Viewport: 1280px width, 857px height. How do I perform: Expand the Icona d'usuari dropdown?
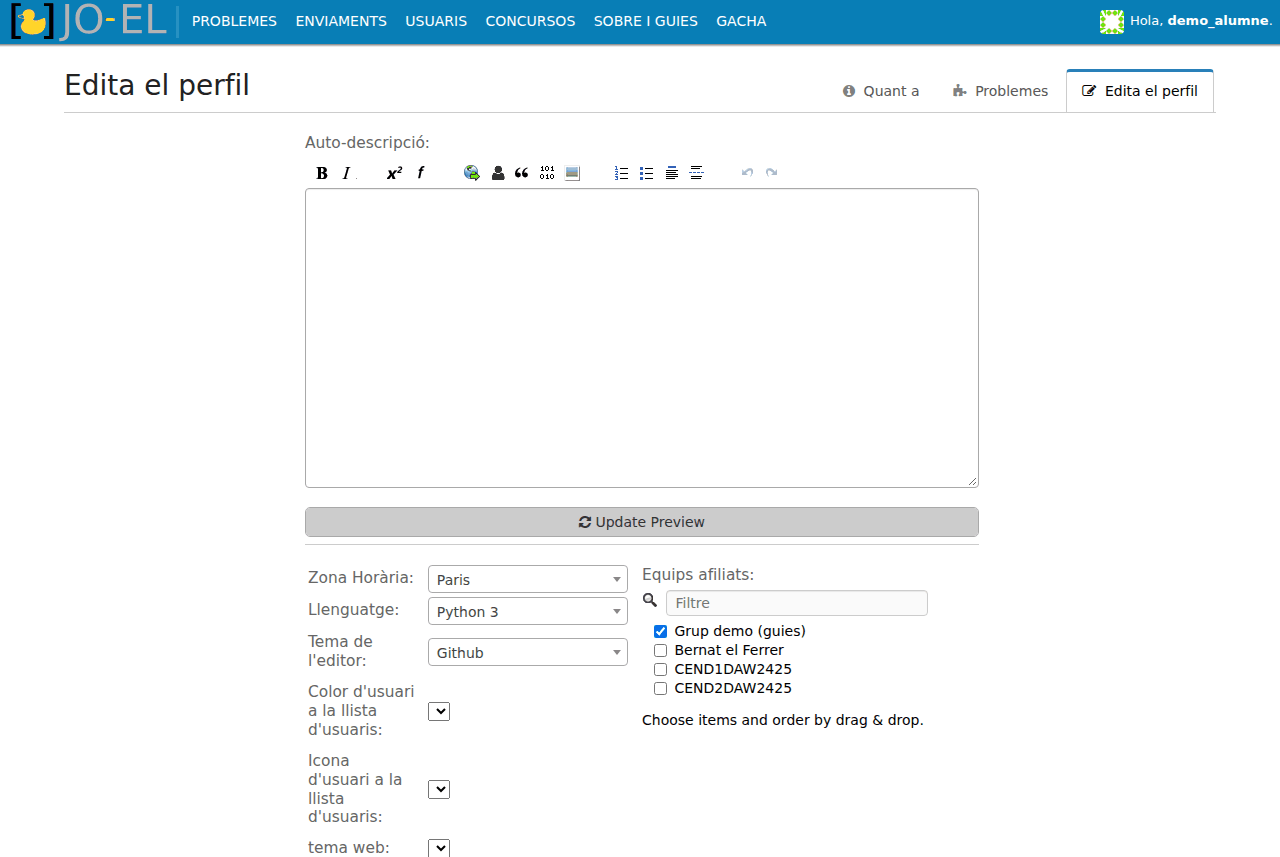pyautogui.click(x=439, y=789)
